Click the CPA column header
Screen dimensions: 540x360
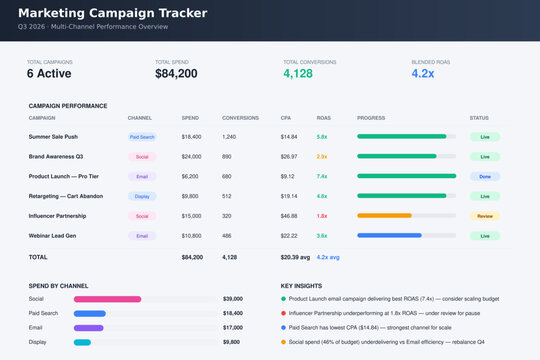[285, 118]
